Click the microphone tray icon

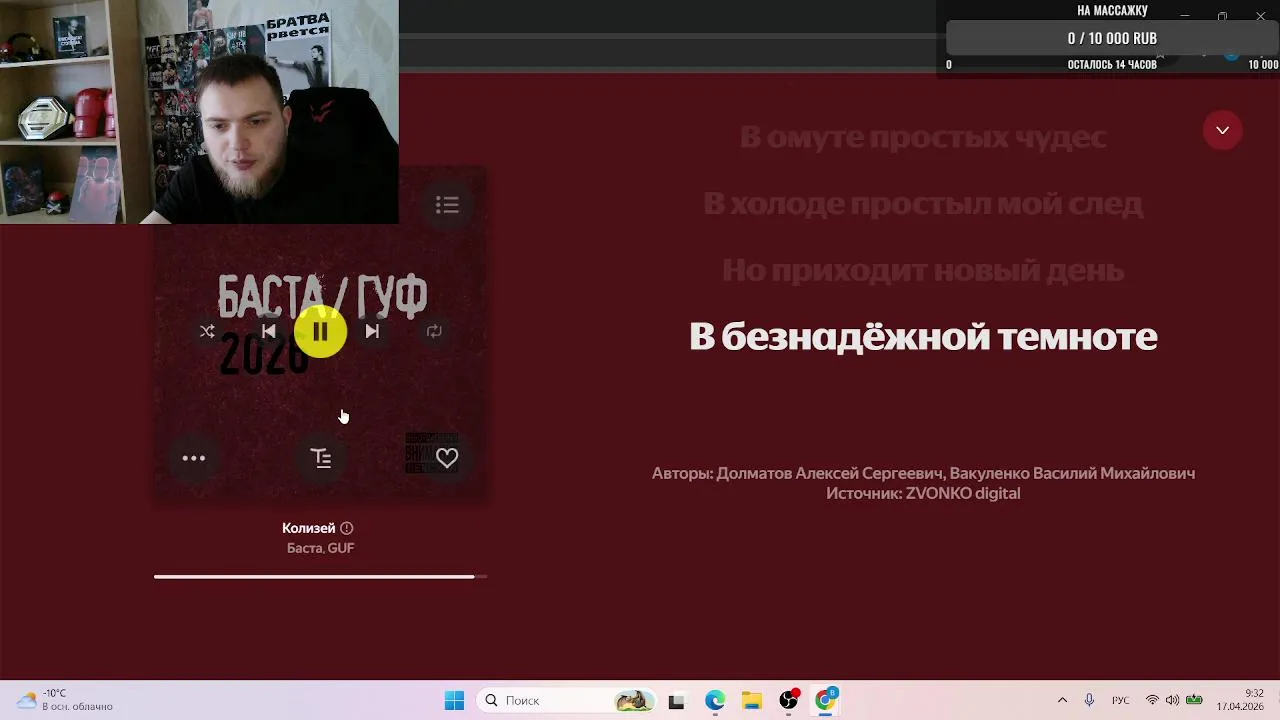click(1089, 701)
